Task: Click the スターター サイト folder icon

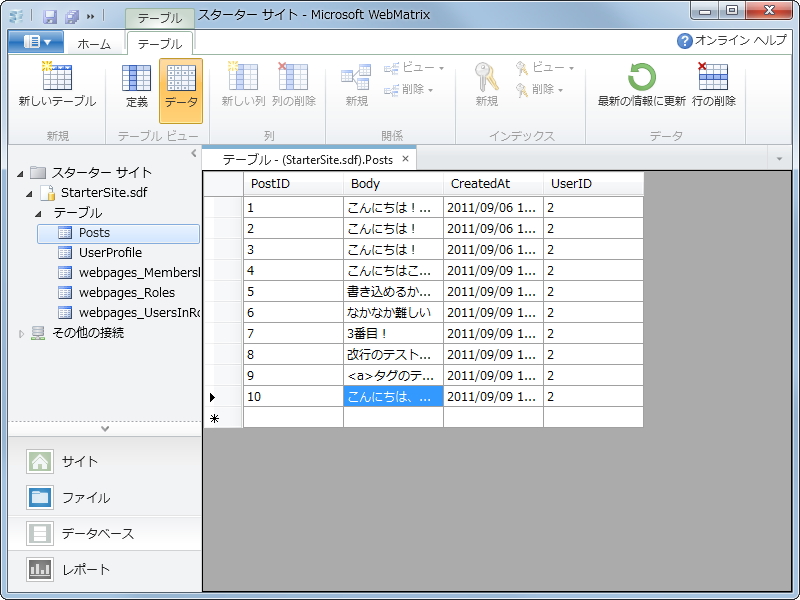Action: pyautogui.click(x=38, y=172)
